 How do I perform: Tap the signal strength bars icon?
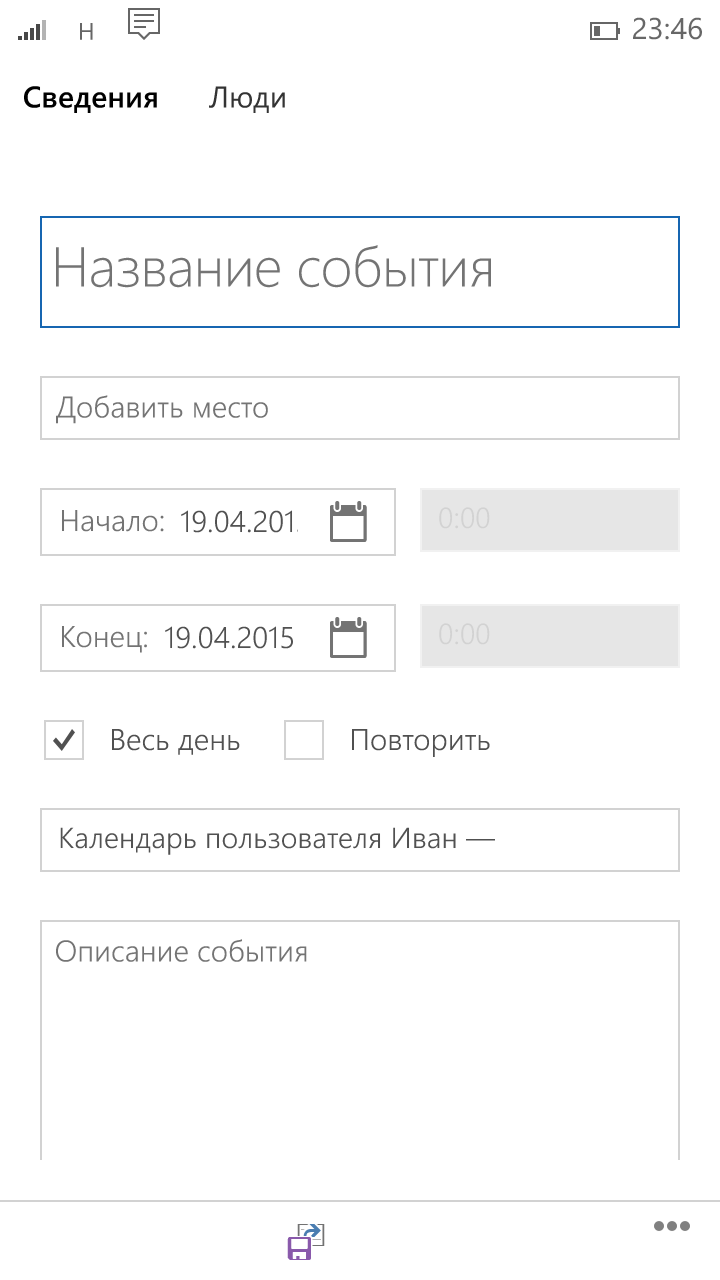(x=32, y=32)
